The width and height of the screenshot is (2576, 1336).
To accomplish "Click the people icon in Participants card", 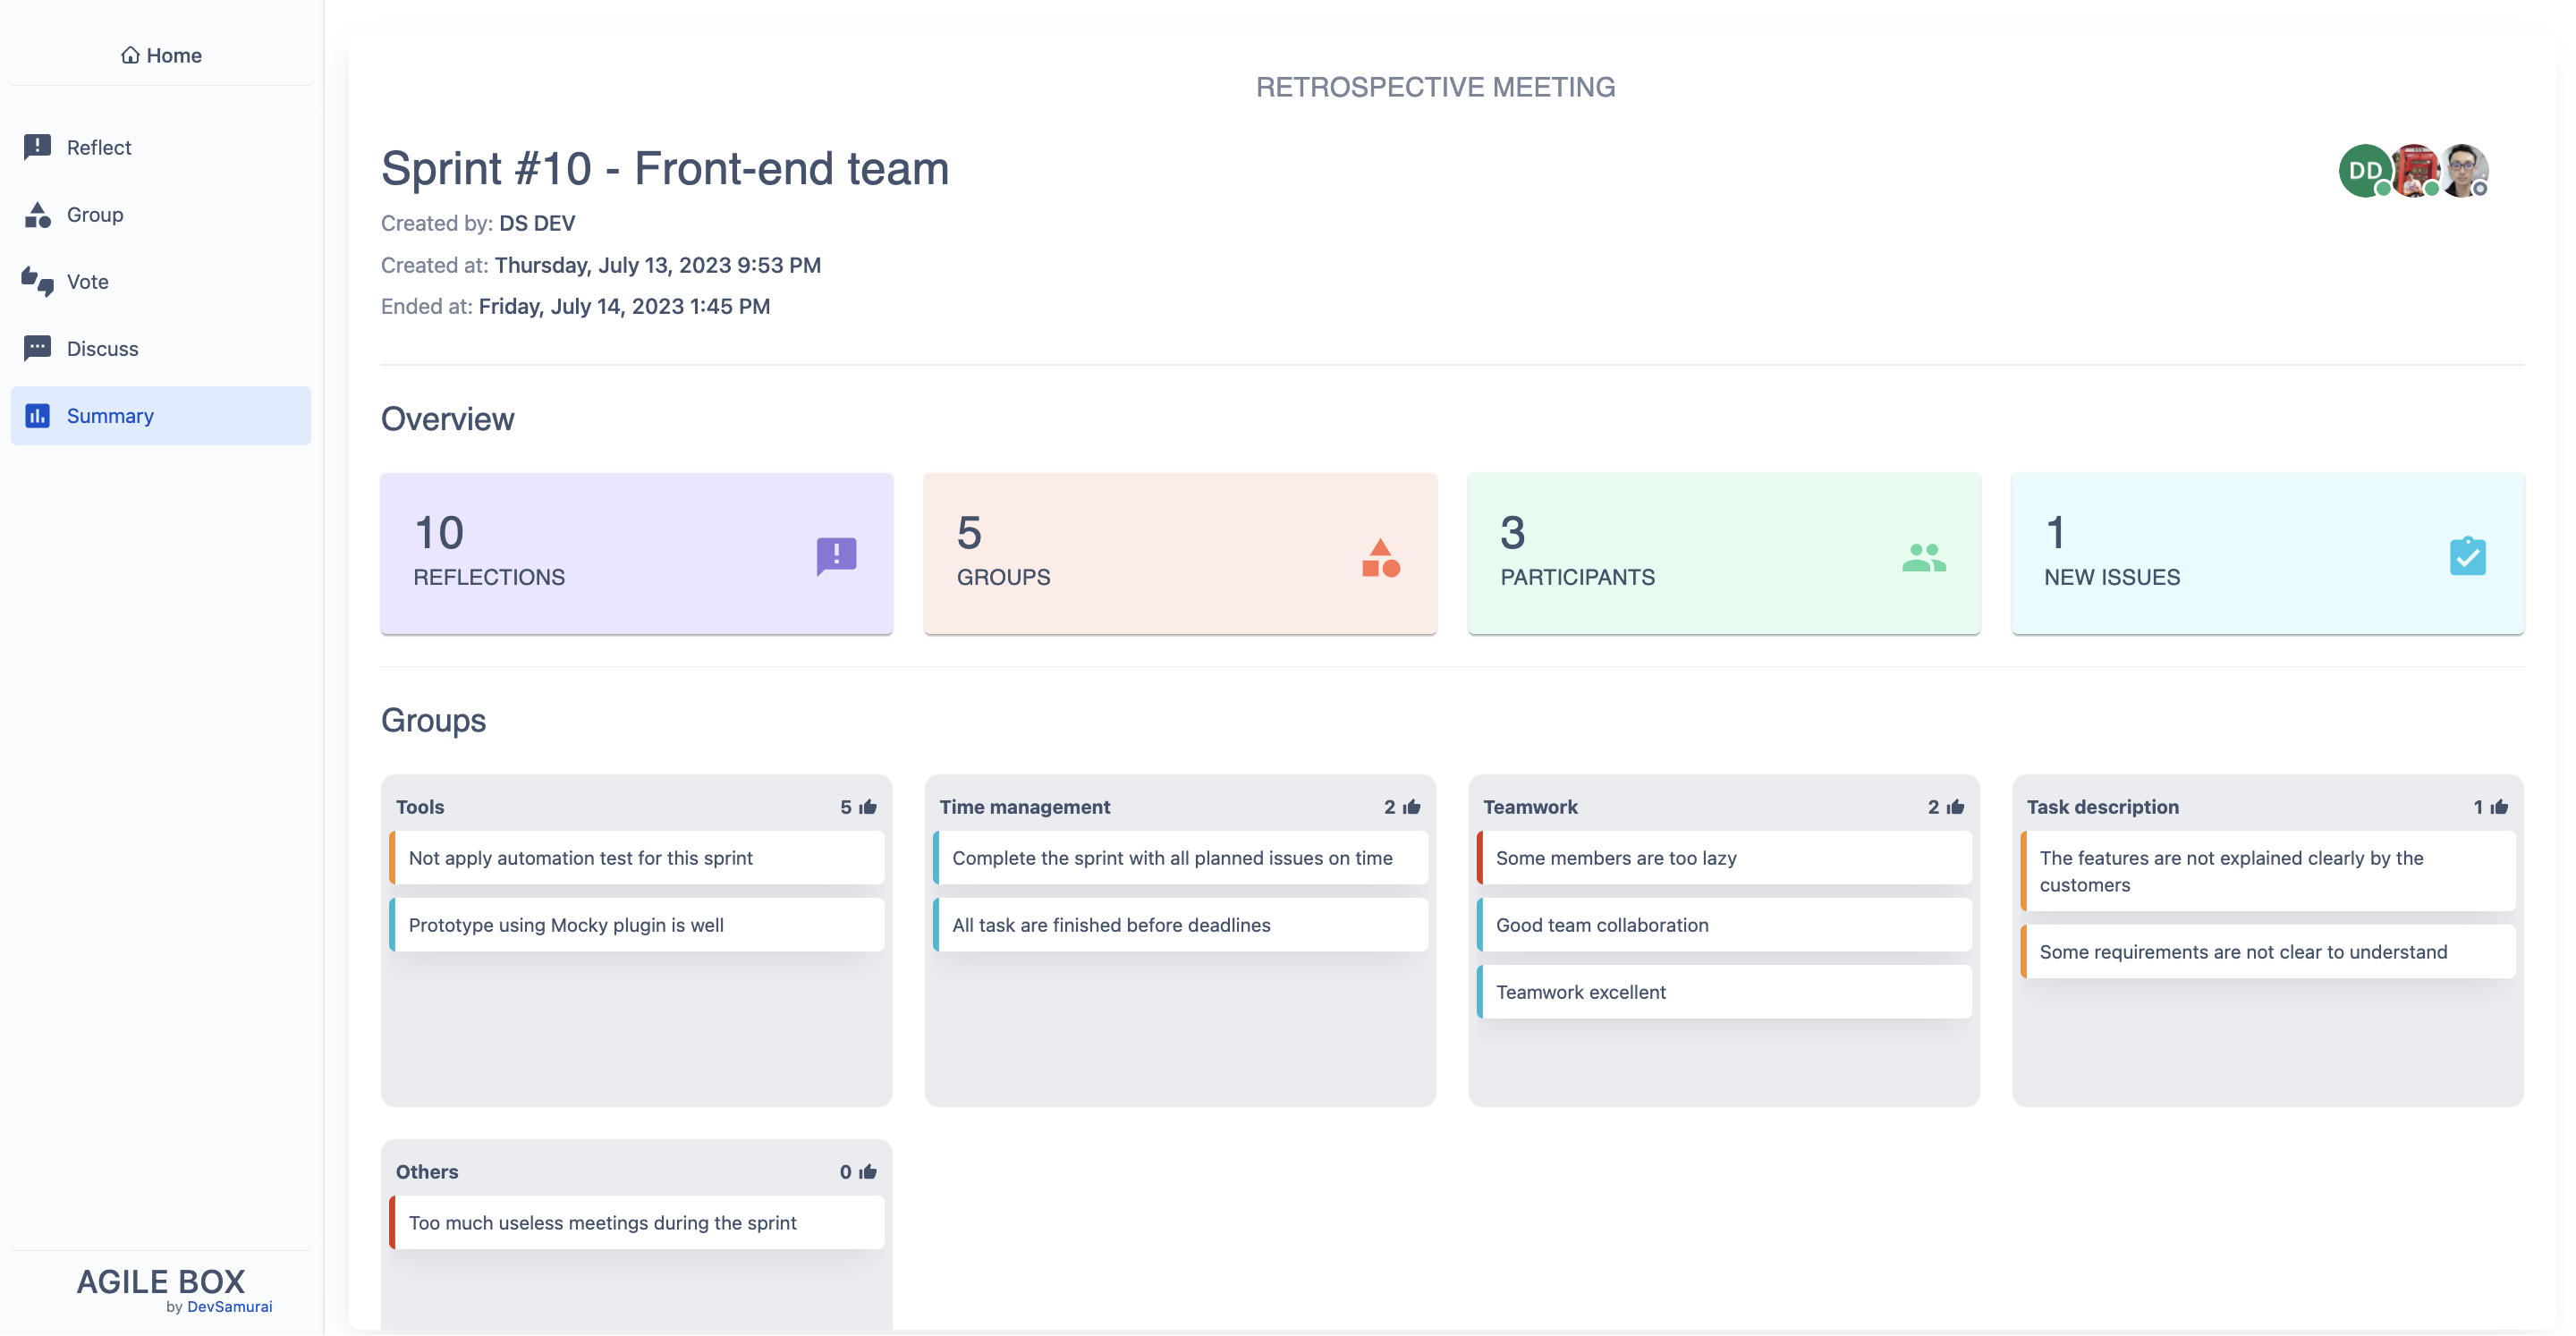I will coord(1923,556).
